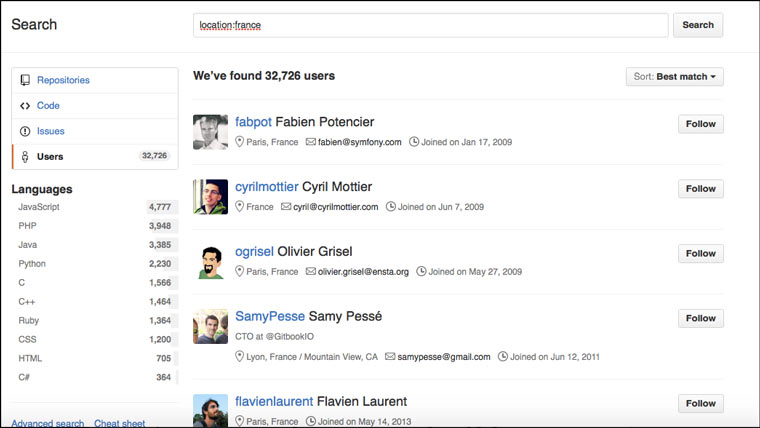Viewport: 760px width, 428px height.
Task: Filter results by JavaScript language
Action: (x=39, y=207)
